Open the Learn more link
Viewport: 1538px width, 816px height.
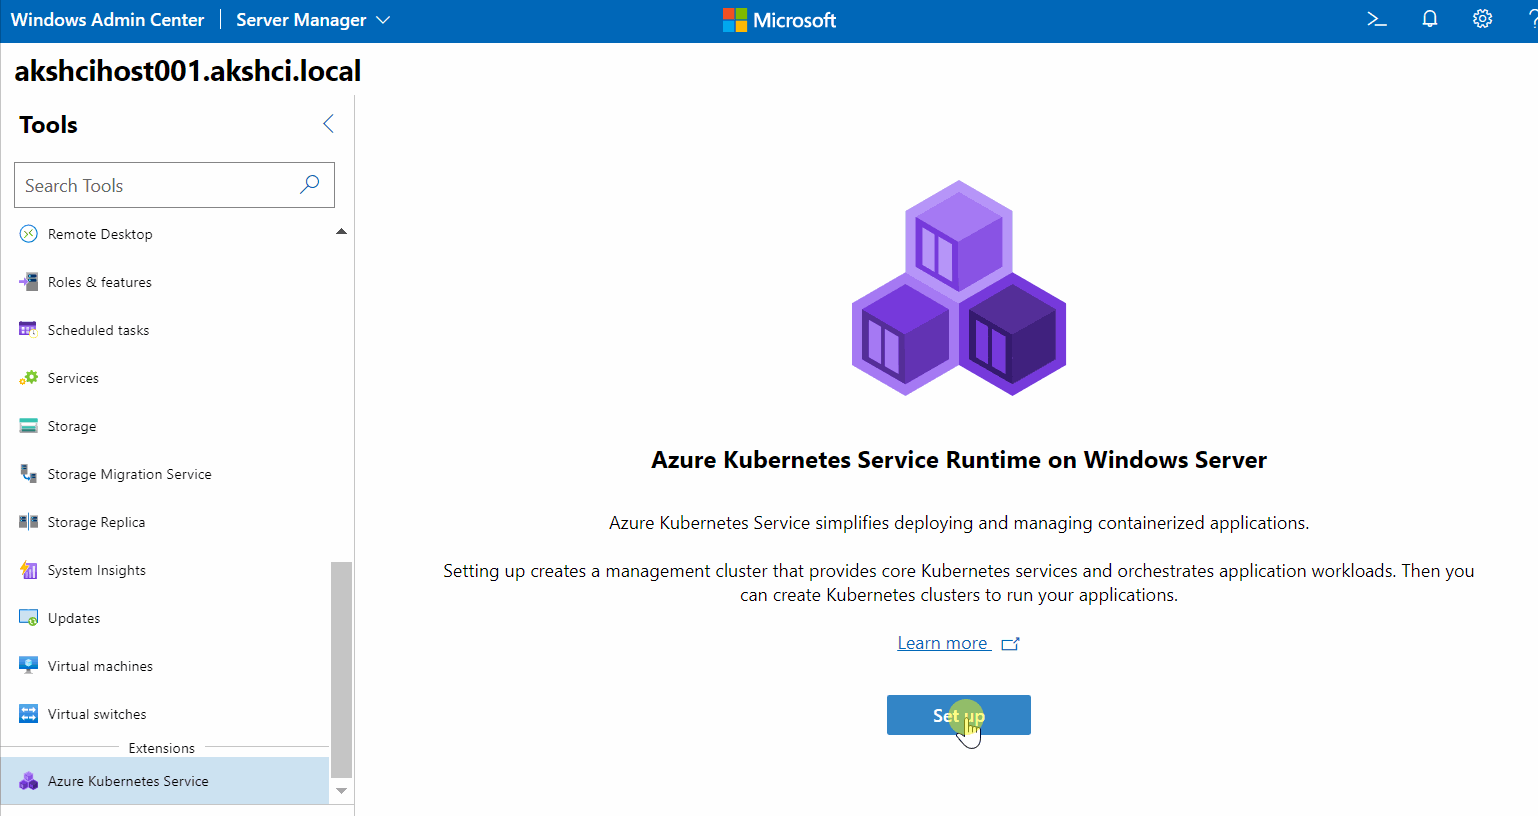(x=944, y=642)
